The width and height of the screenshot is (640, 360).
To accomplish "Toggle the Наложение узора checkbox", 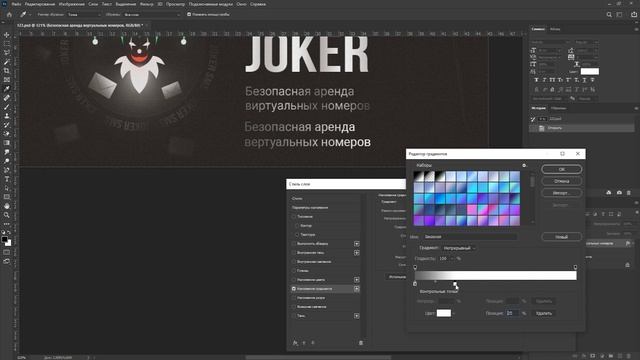I will point(293,298).
